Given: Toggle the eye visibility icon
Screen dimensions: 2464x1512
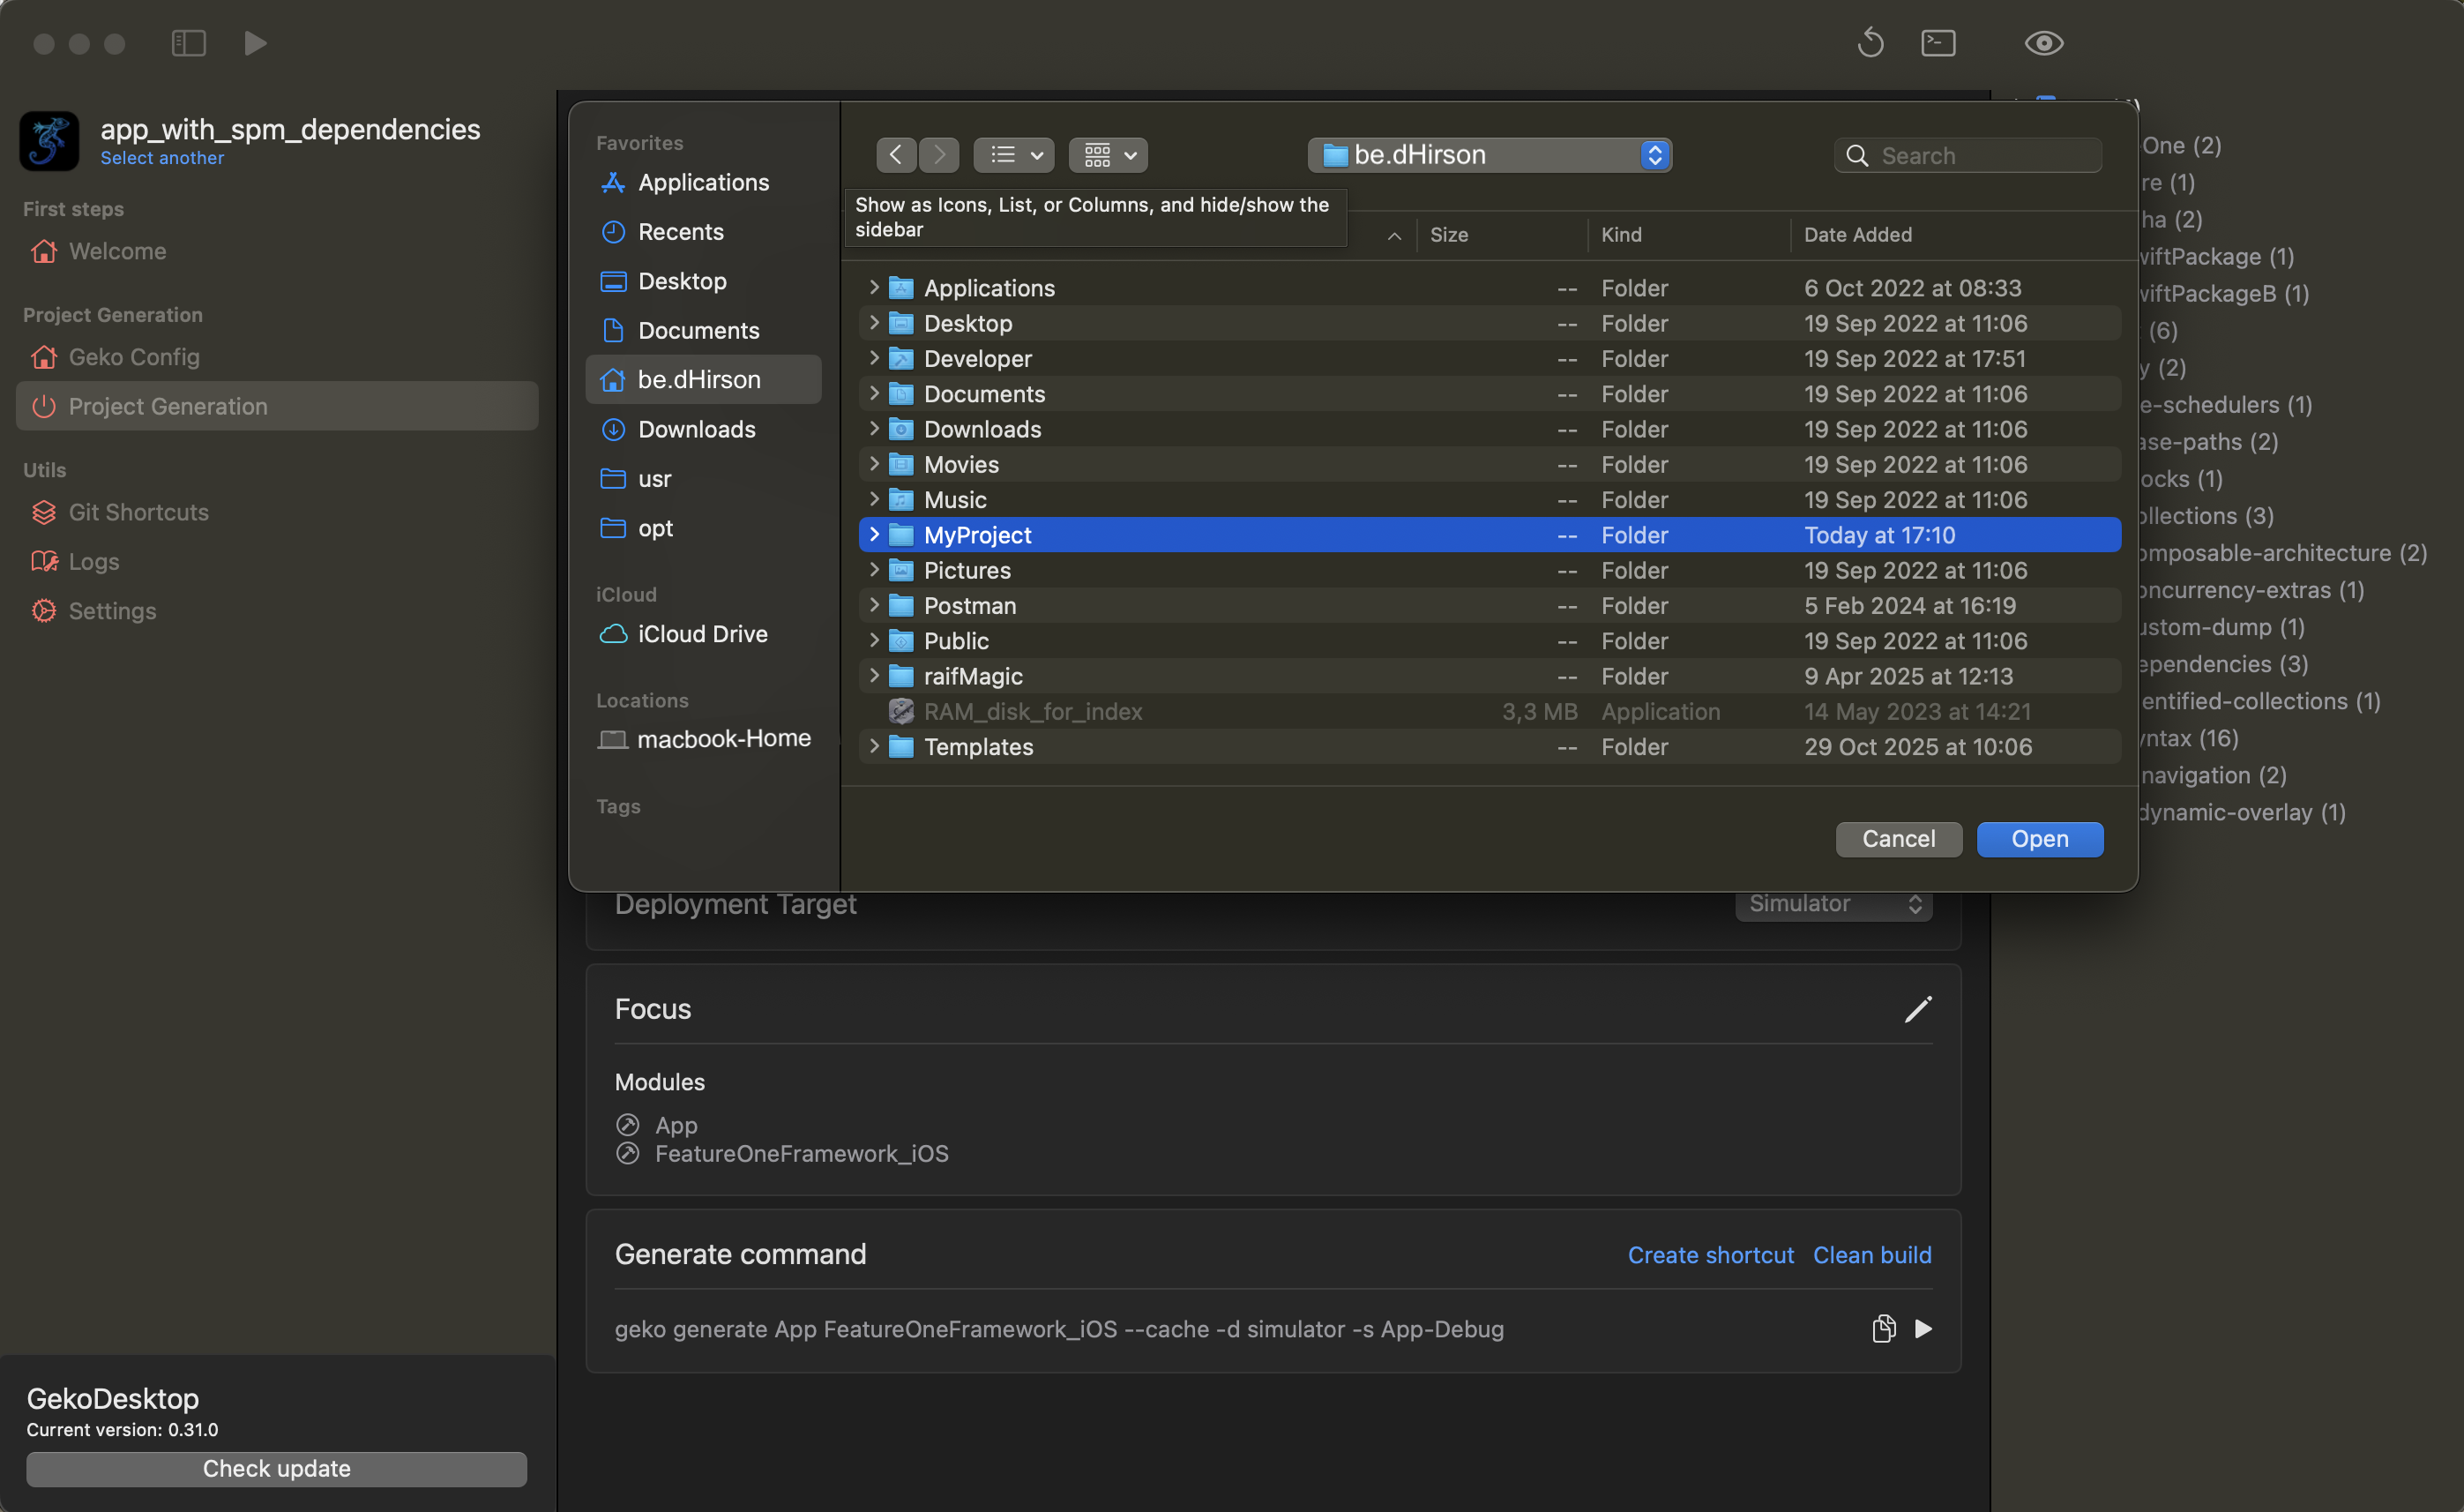Looking at the screenshot, I should 2043,43.
